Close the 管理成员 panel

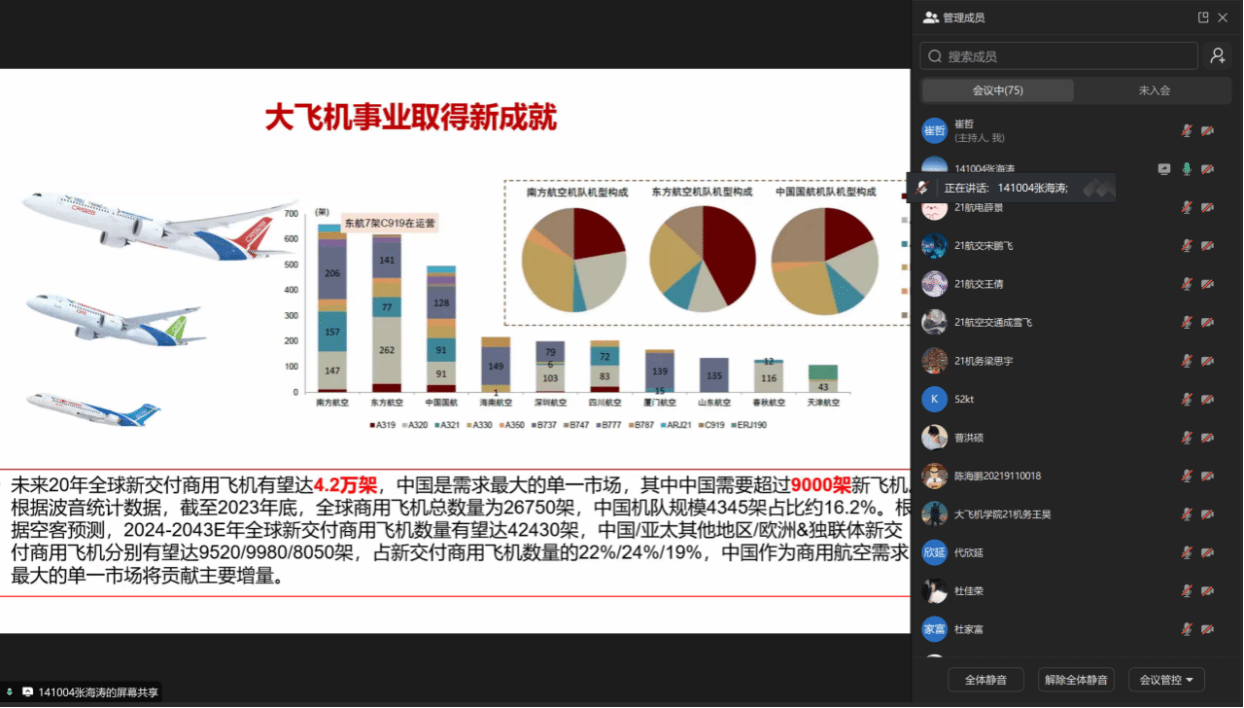(1223, 17)
